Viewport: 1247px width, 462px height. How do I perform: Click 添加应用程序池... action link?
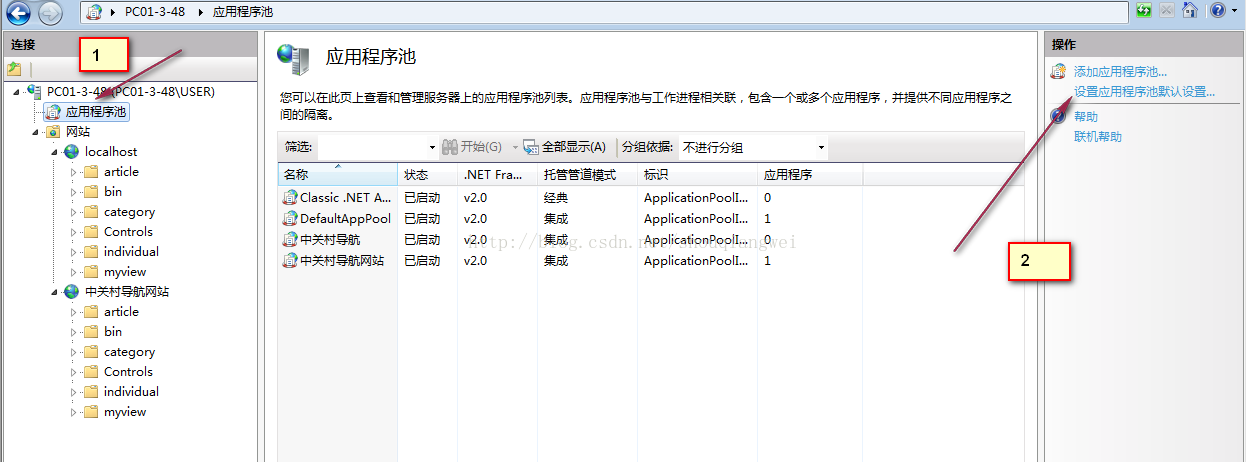coord(1120,72)
